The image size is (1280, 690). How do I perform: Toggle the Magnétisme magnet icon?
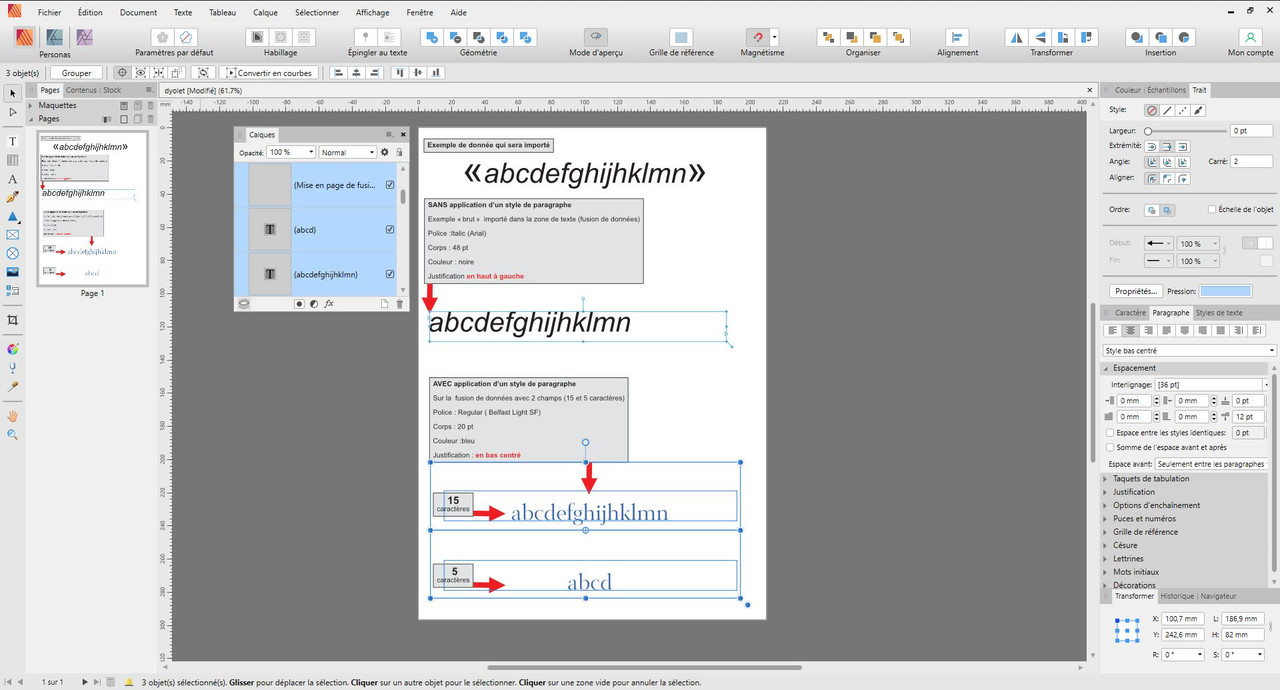tap(759, 37)
